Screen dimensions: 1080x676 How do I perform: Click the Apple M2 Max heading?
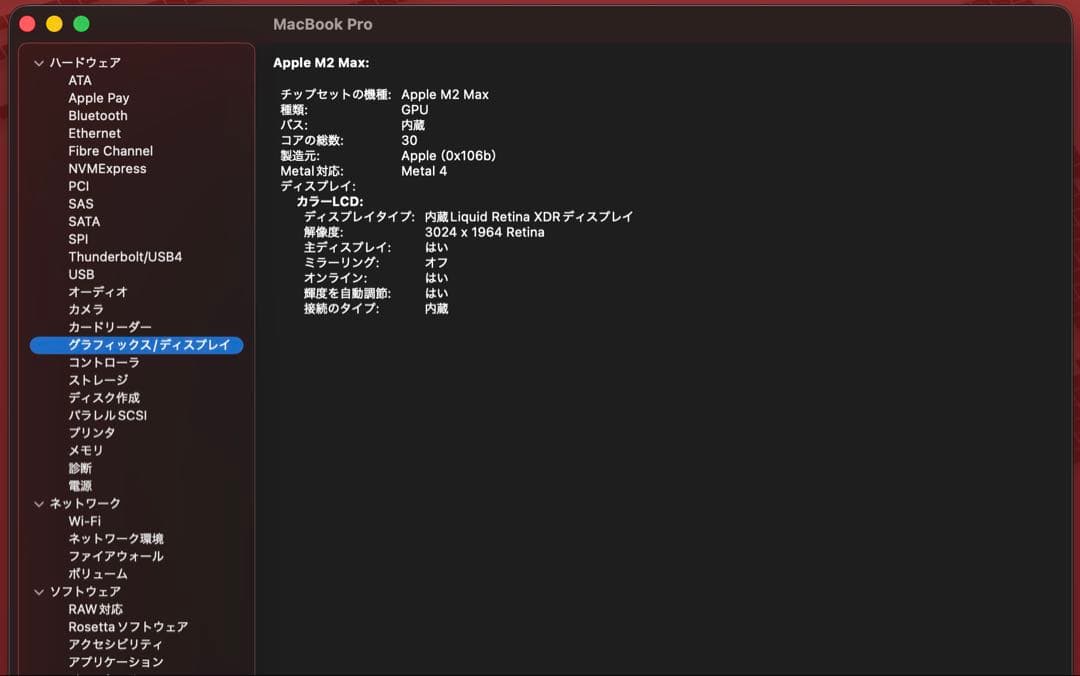click(321, 63)
